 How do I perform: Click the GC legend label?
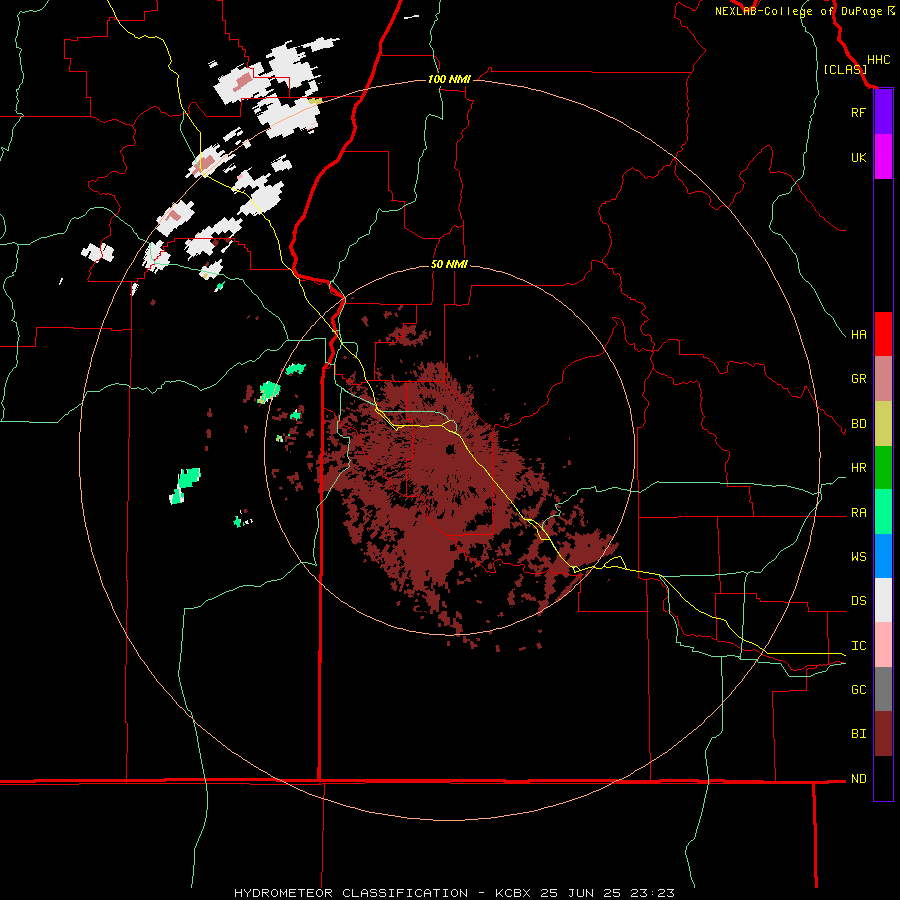click(x=858, y=689)
